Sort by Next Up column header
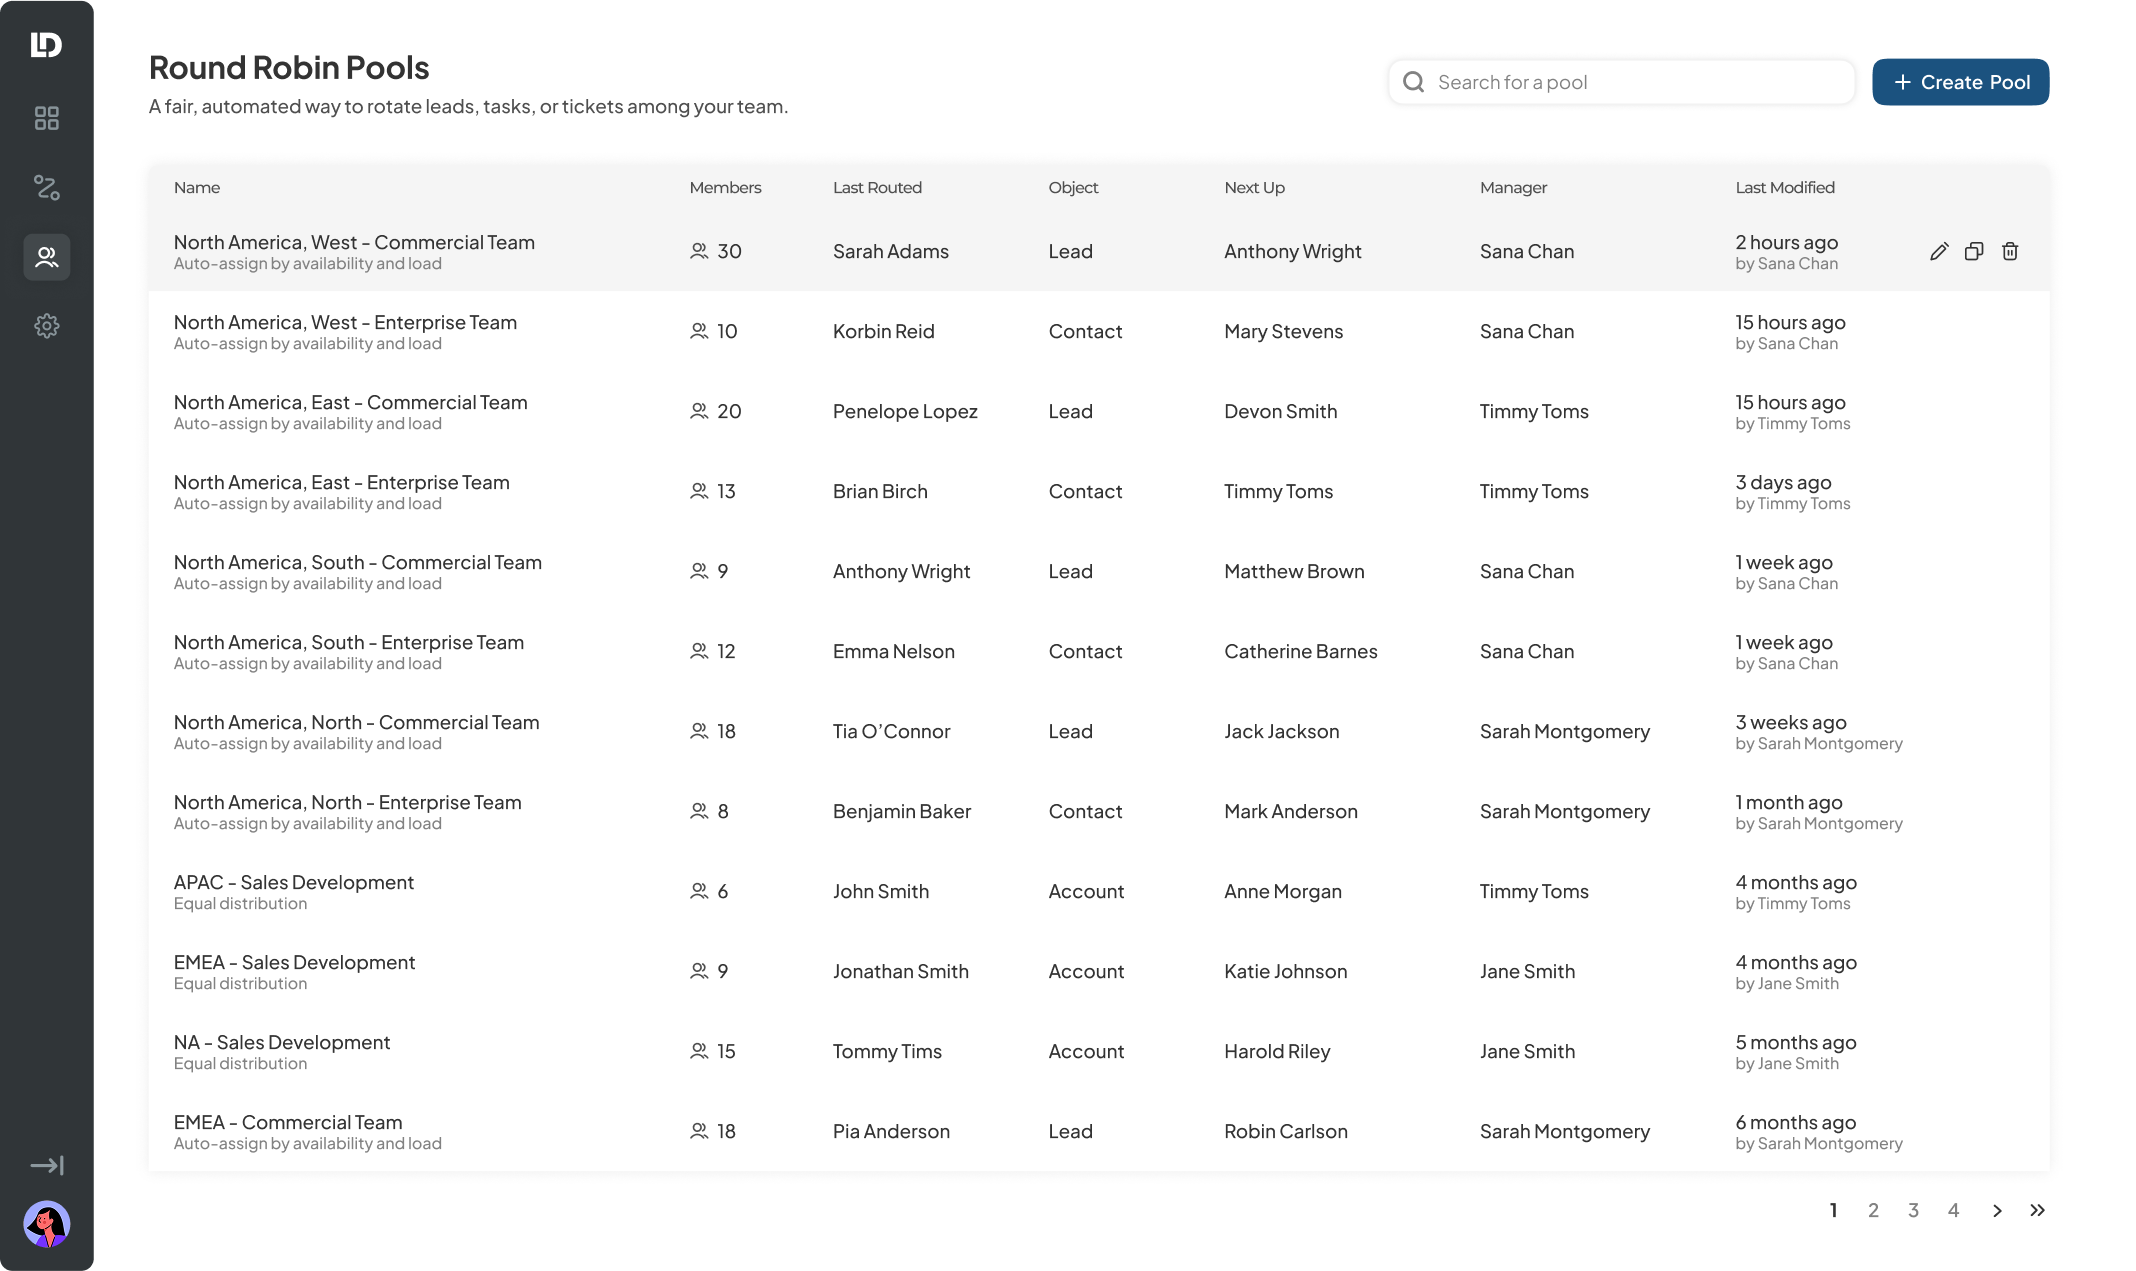Image resolution: width=2136 pixels, height=1271 pixels. (1254, 187)
